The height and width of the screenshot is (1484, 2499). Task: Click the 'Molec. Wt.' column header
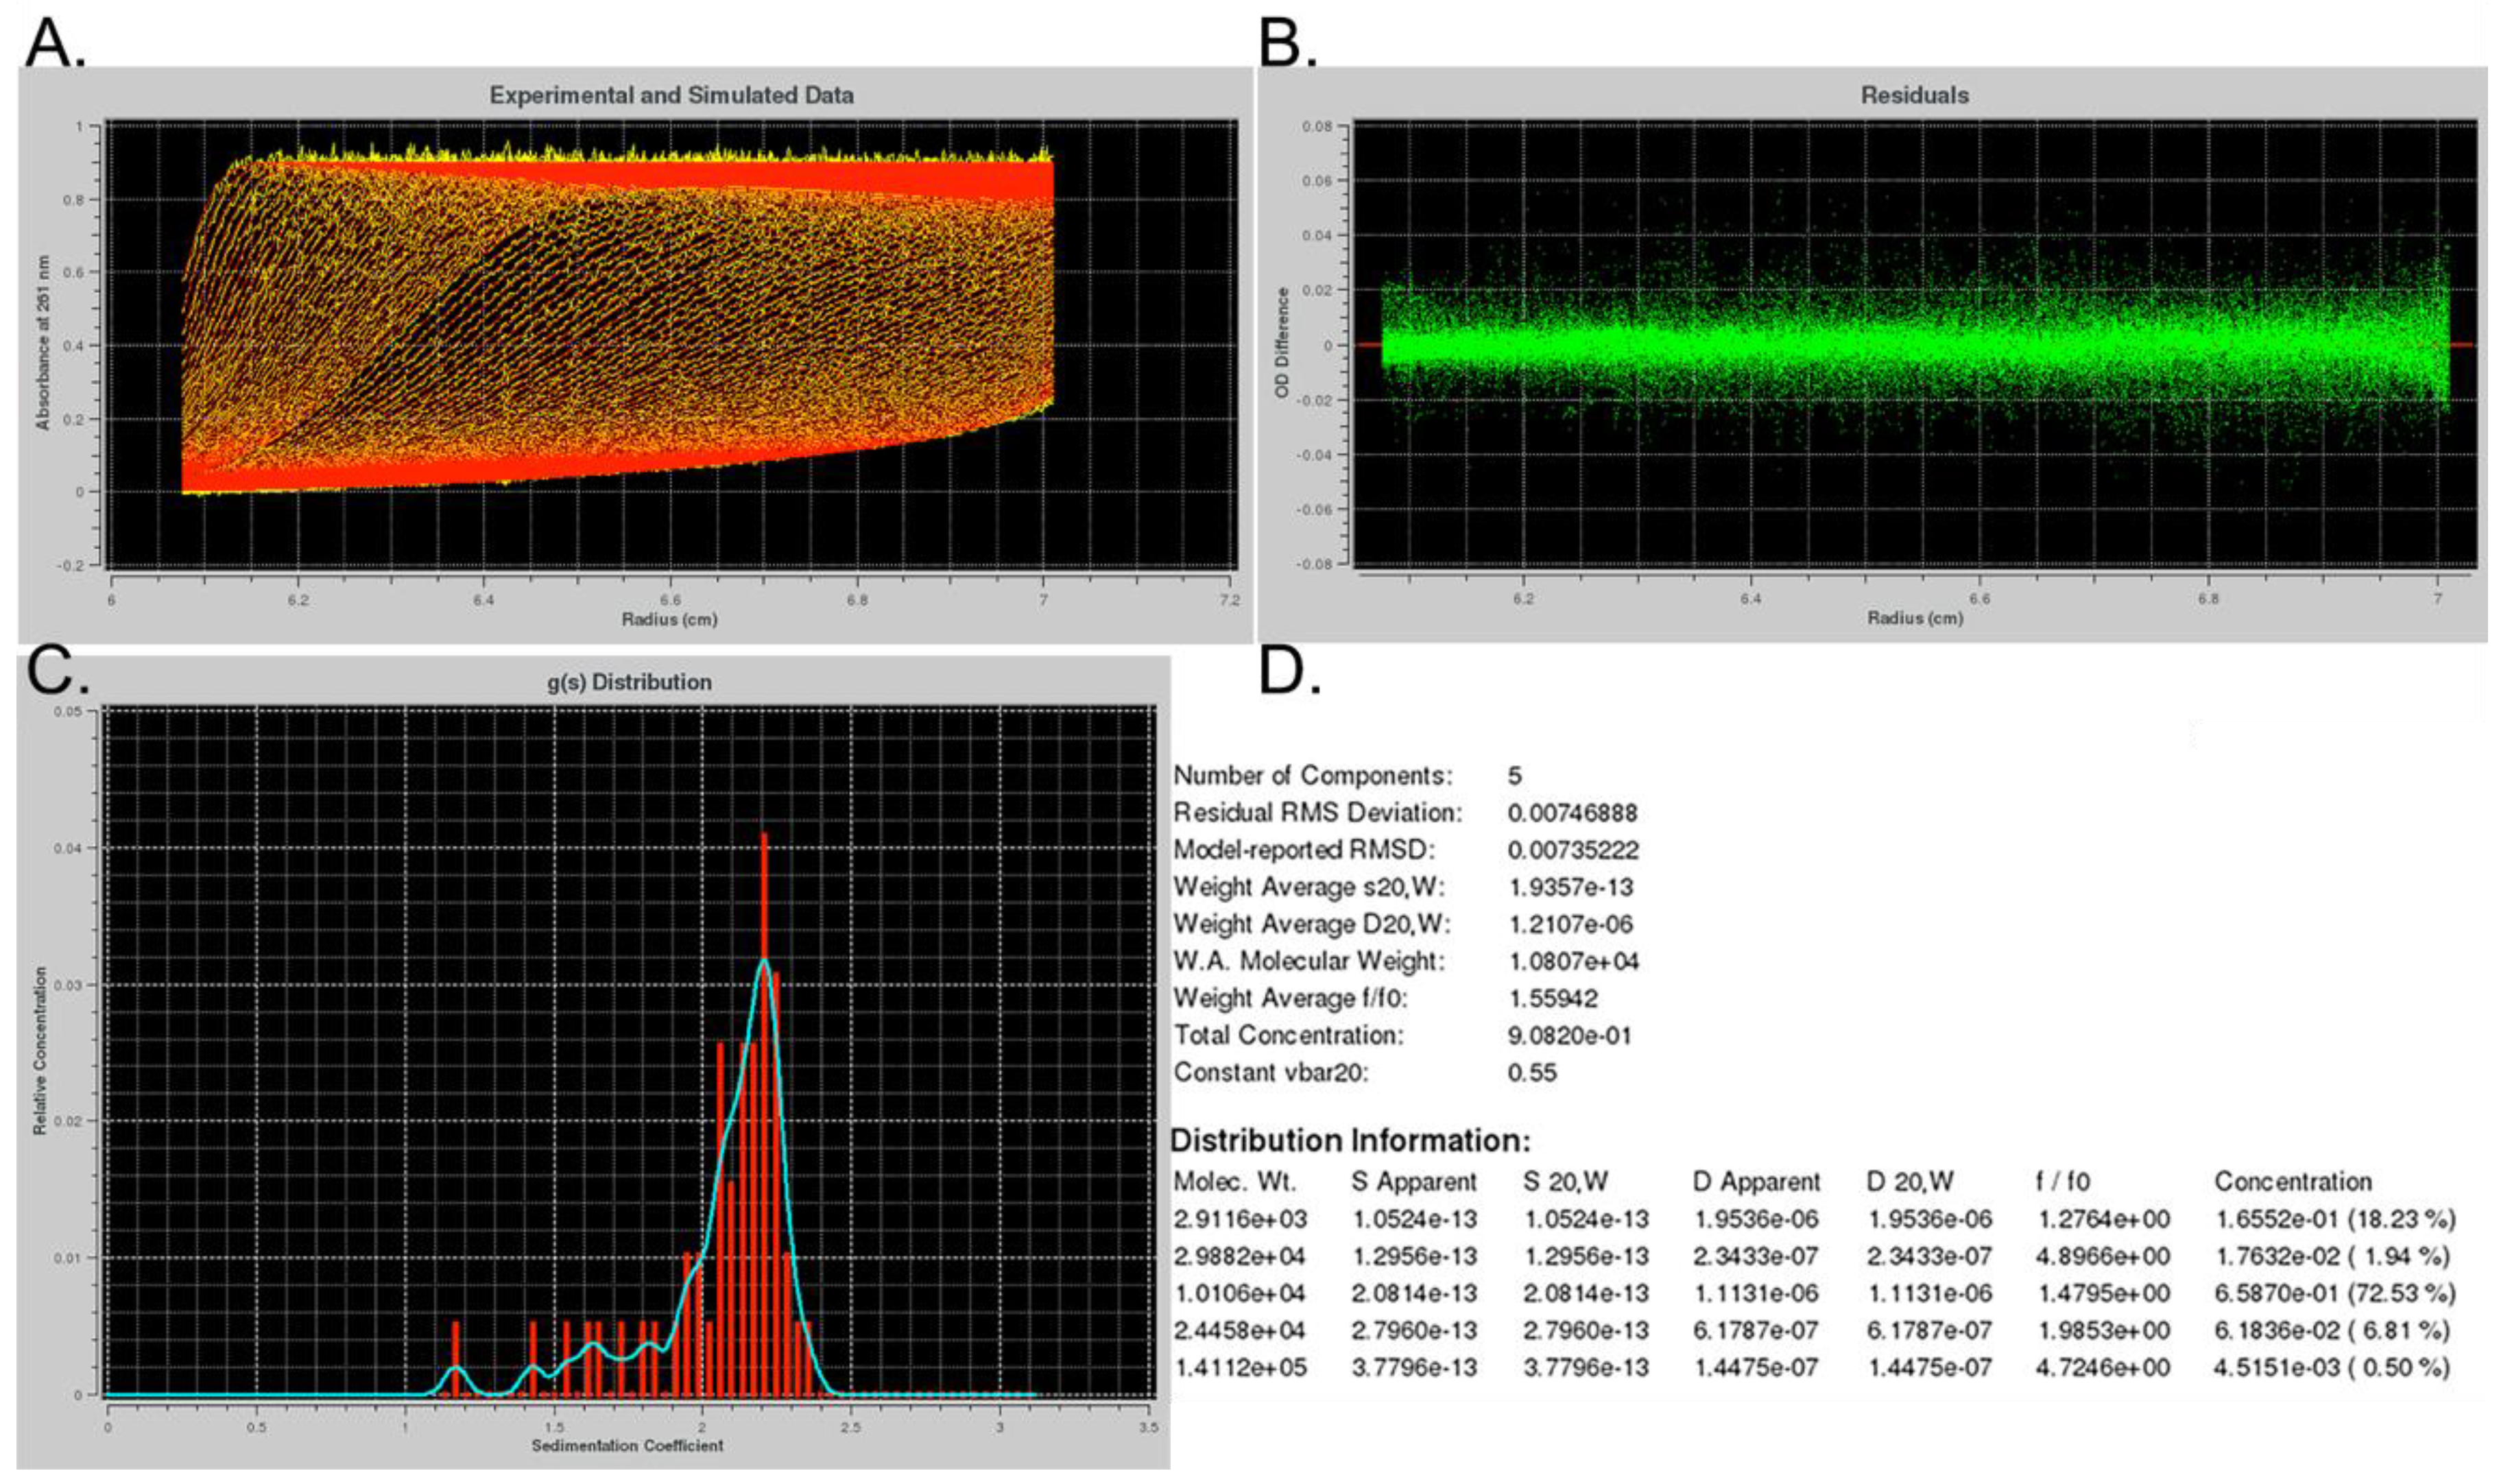point(1234,1182)
